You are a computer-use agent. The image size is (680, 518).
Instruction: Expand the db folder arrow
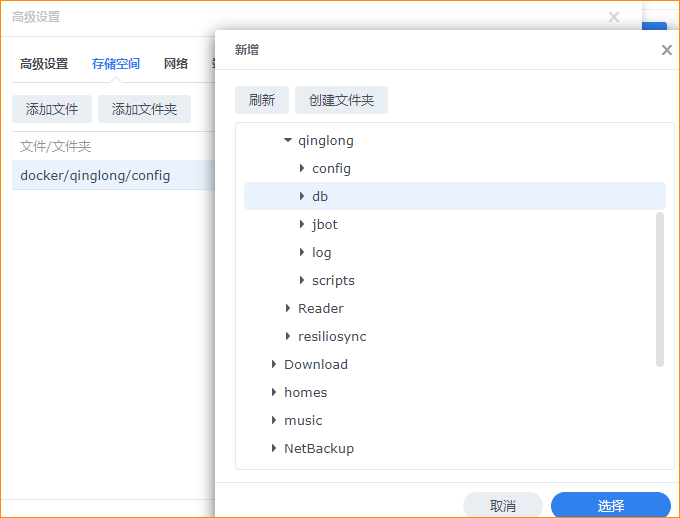302,197
